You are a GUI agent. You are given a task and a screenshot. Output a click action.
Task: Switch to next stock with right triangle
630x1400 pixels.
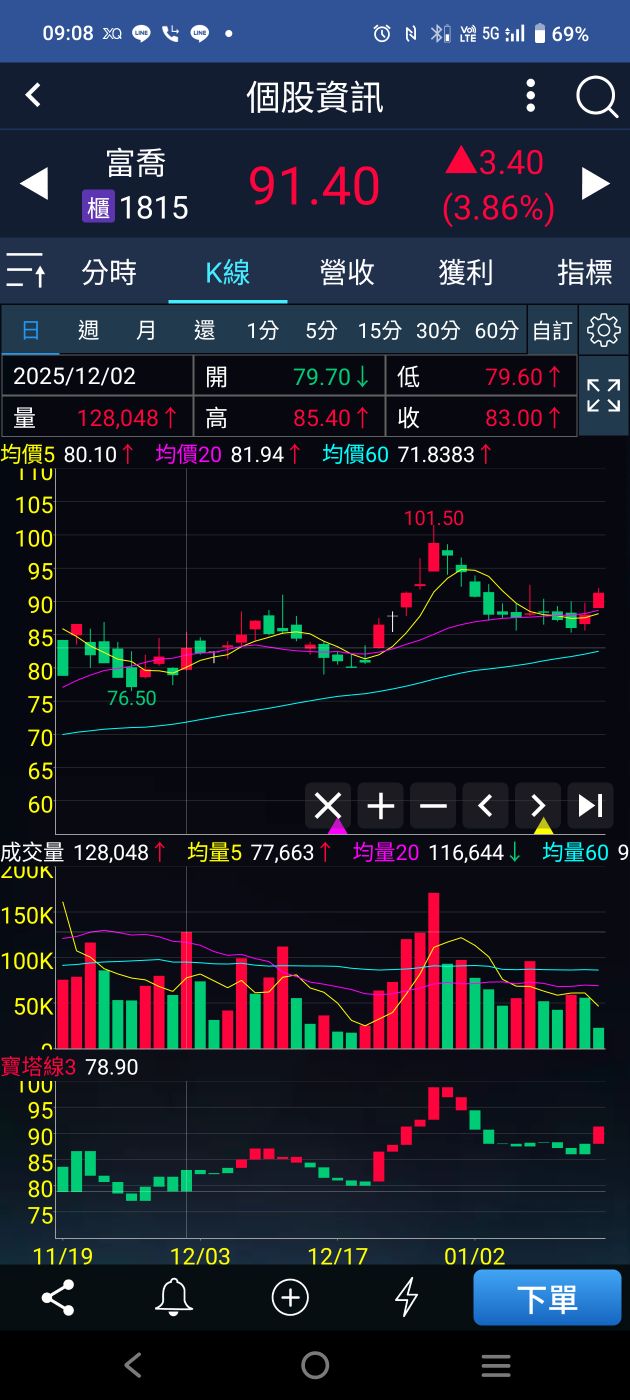click(x=596, y=183)
